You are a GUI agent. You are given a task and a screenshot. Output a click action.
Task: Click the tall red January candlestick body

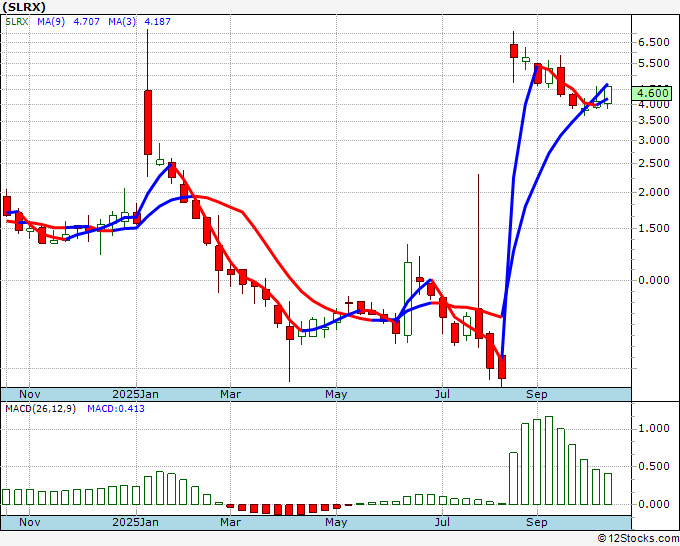pyautogui.click(x=147, y=122)
